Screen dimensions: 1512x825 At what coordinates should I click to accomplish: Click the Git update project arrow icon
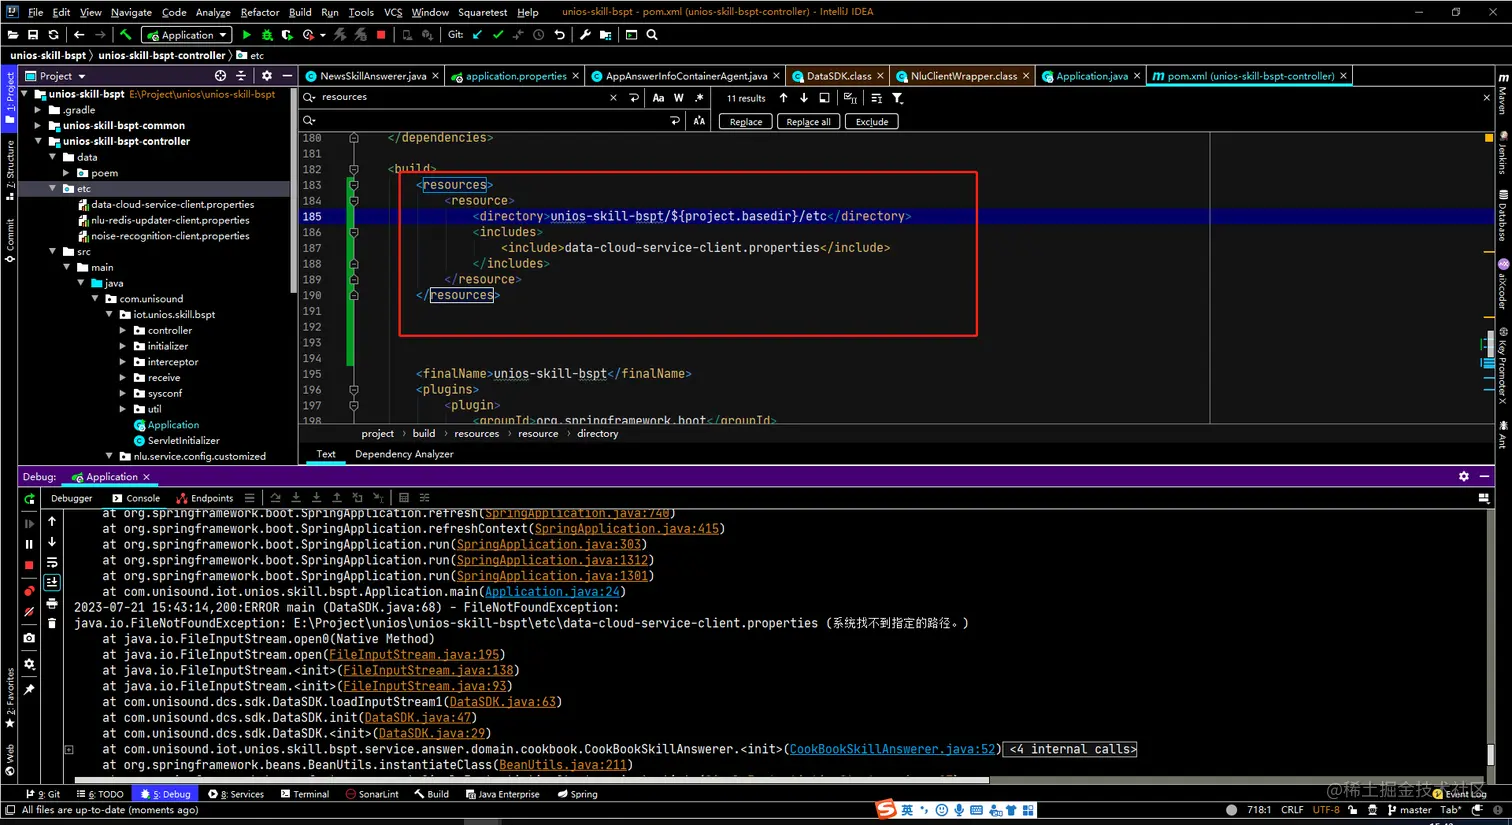point(477,35)
